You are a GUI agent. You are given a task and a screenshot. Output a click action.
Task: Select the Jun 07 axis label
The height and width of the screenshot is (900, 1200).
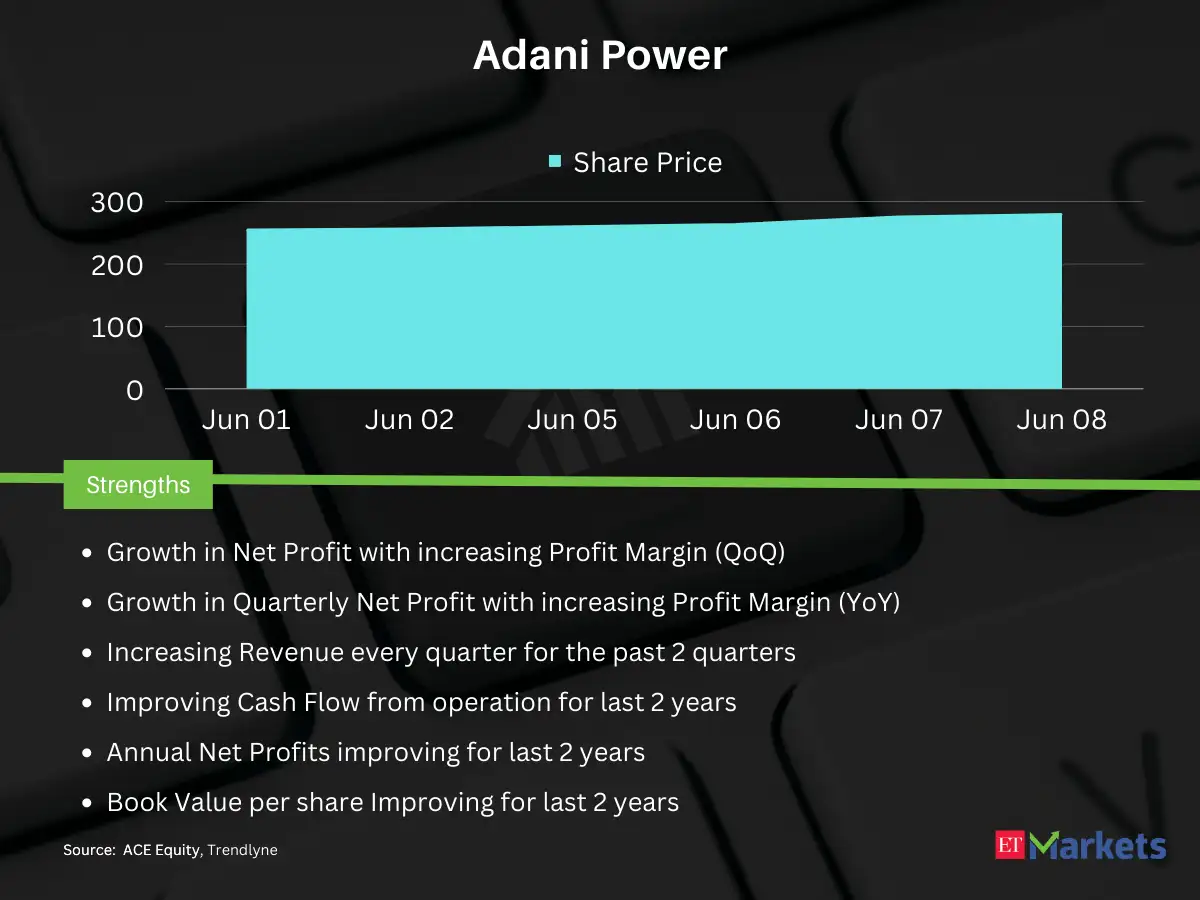pos(898,420)
